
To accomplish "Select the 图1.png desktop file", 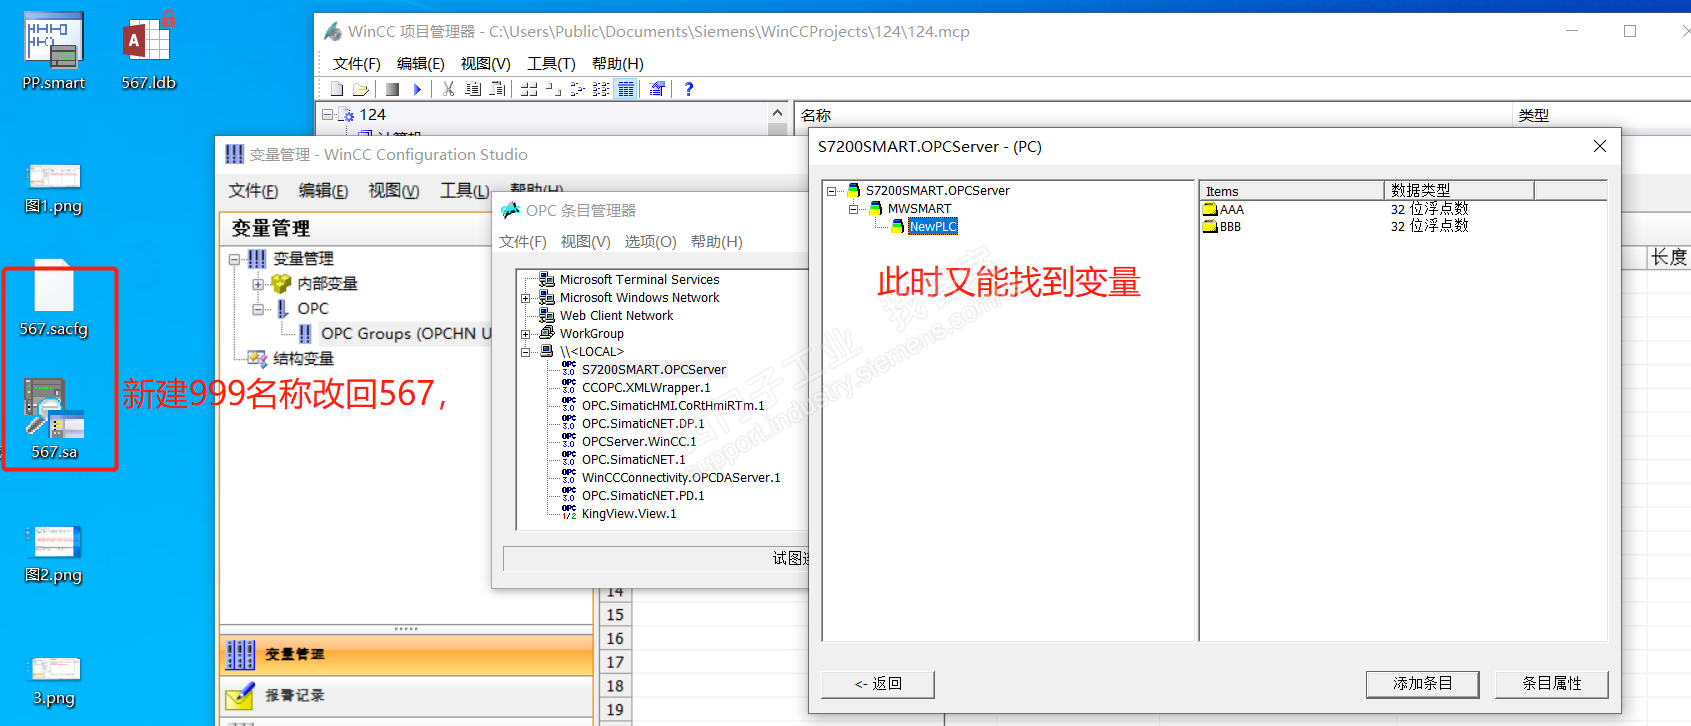I will point(53,189).
